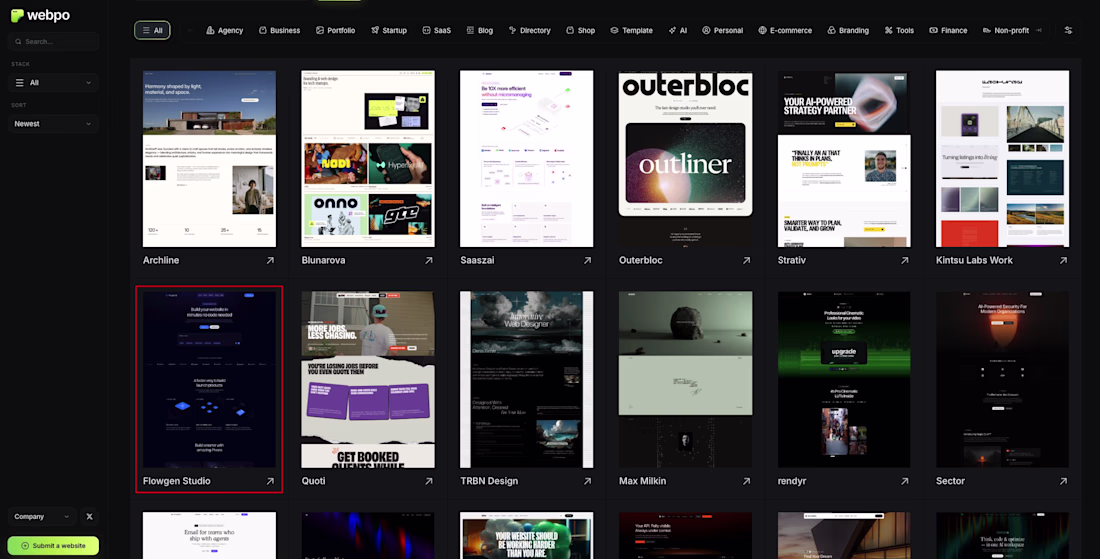Click the TRBN Design title link
Screen dimensions: 1100x559
click(489, 481)
